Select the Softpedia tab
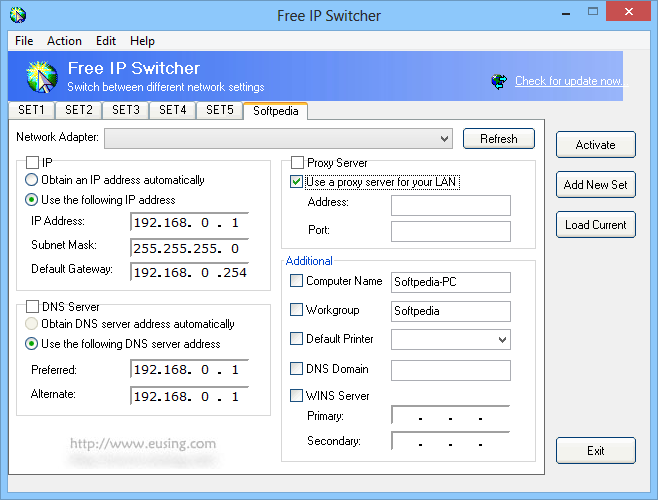Viewport: 658px width, 500px height. pyautogui.click(x=276, y=111)
